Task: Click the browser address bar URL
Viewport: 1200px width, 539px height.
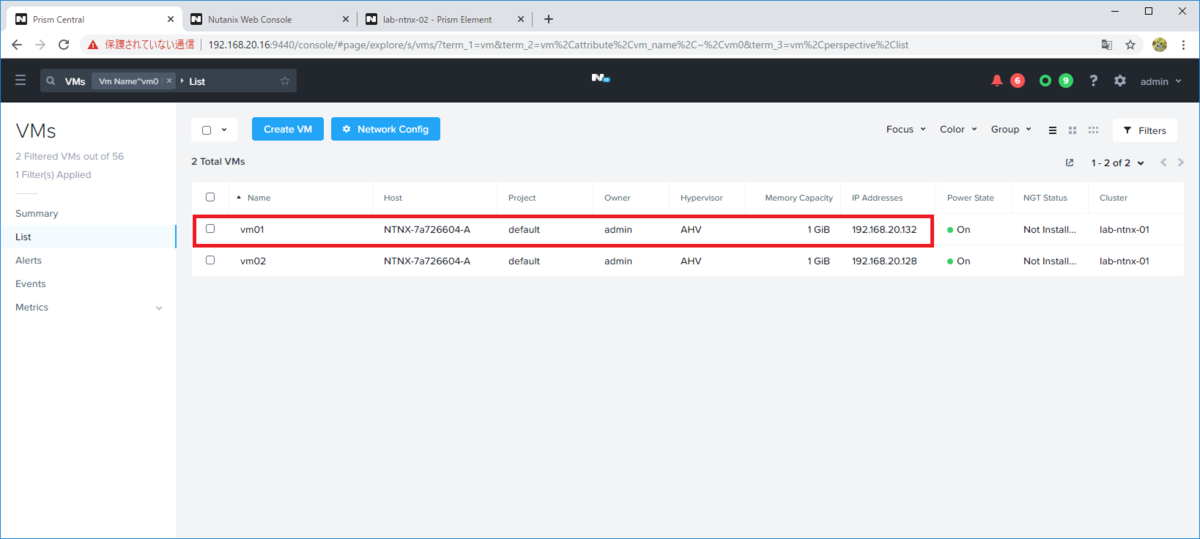Action: coord(558,45)
